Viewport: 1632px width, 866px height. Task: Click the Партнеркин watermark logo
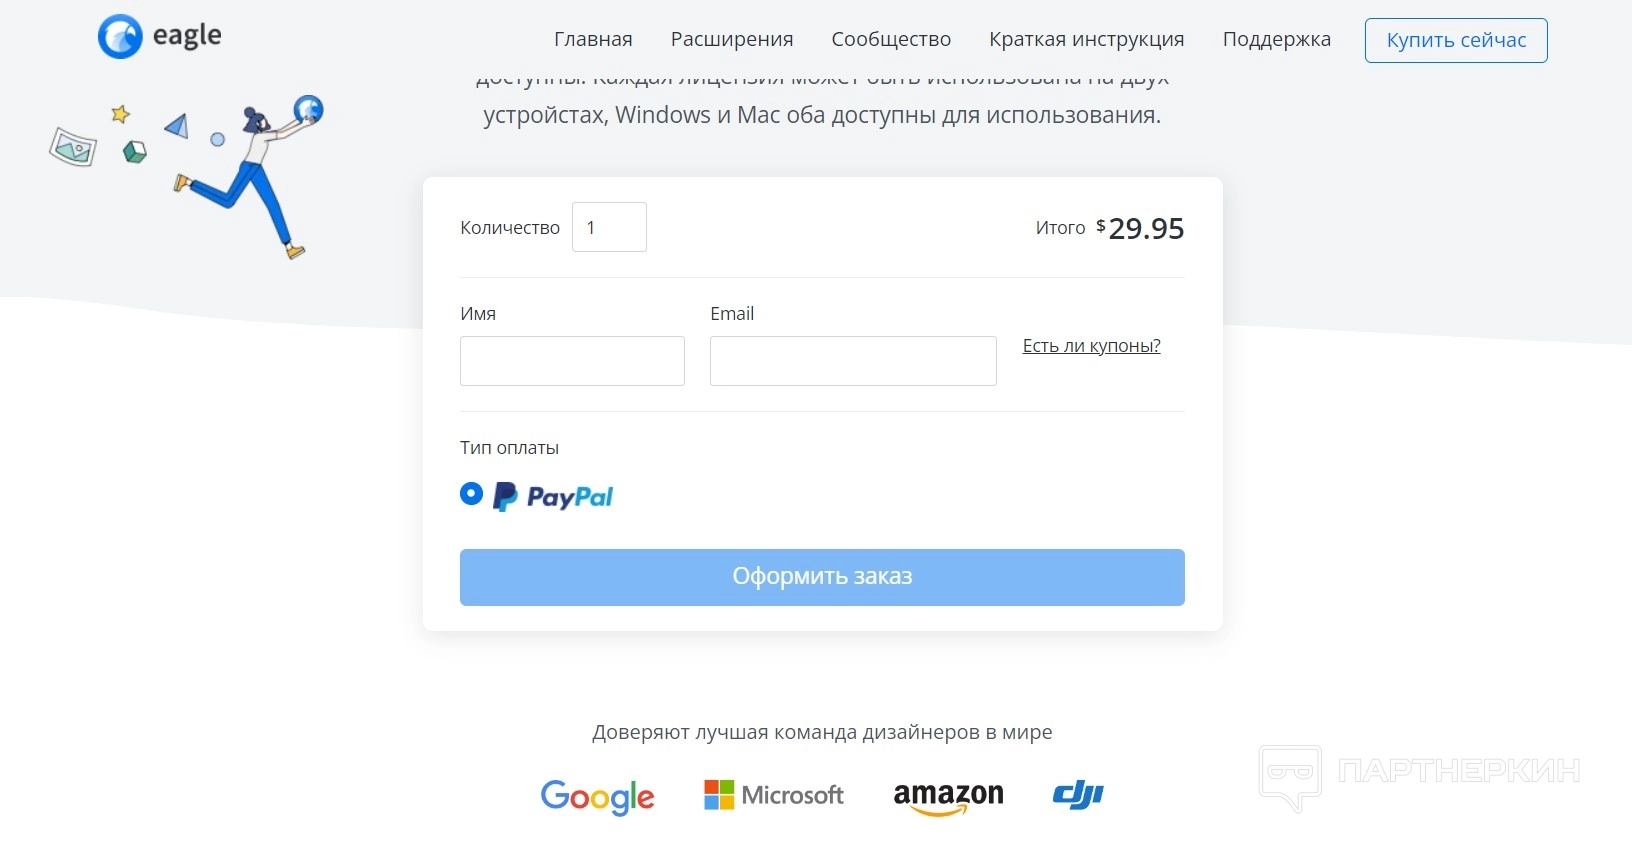1420,774
